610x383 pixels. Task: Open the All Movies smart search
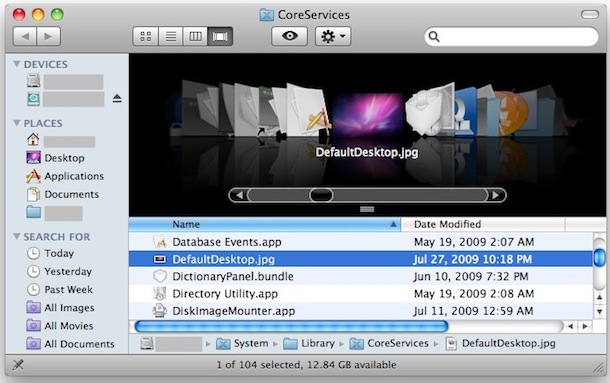(x=60, y=325)
